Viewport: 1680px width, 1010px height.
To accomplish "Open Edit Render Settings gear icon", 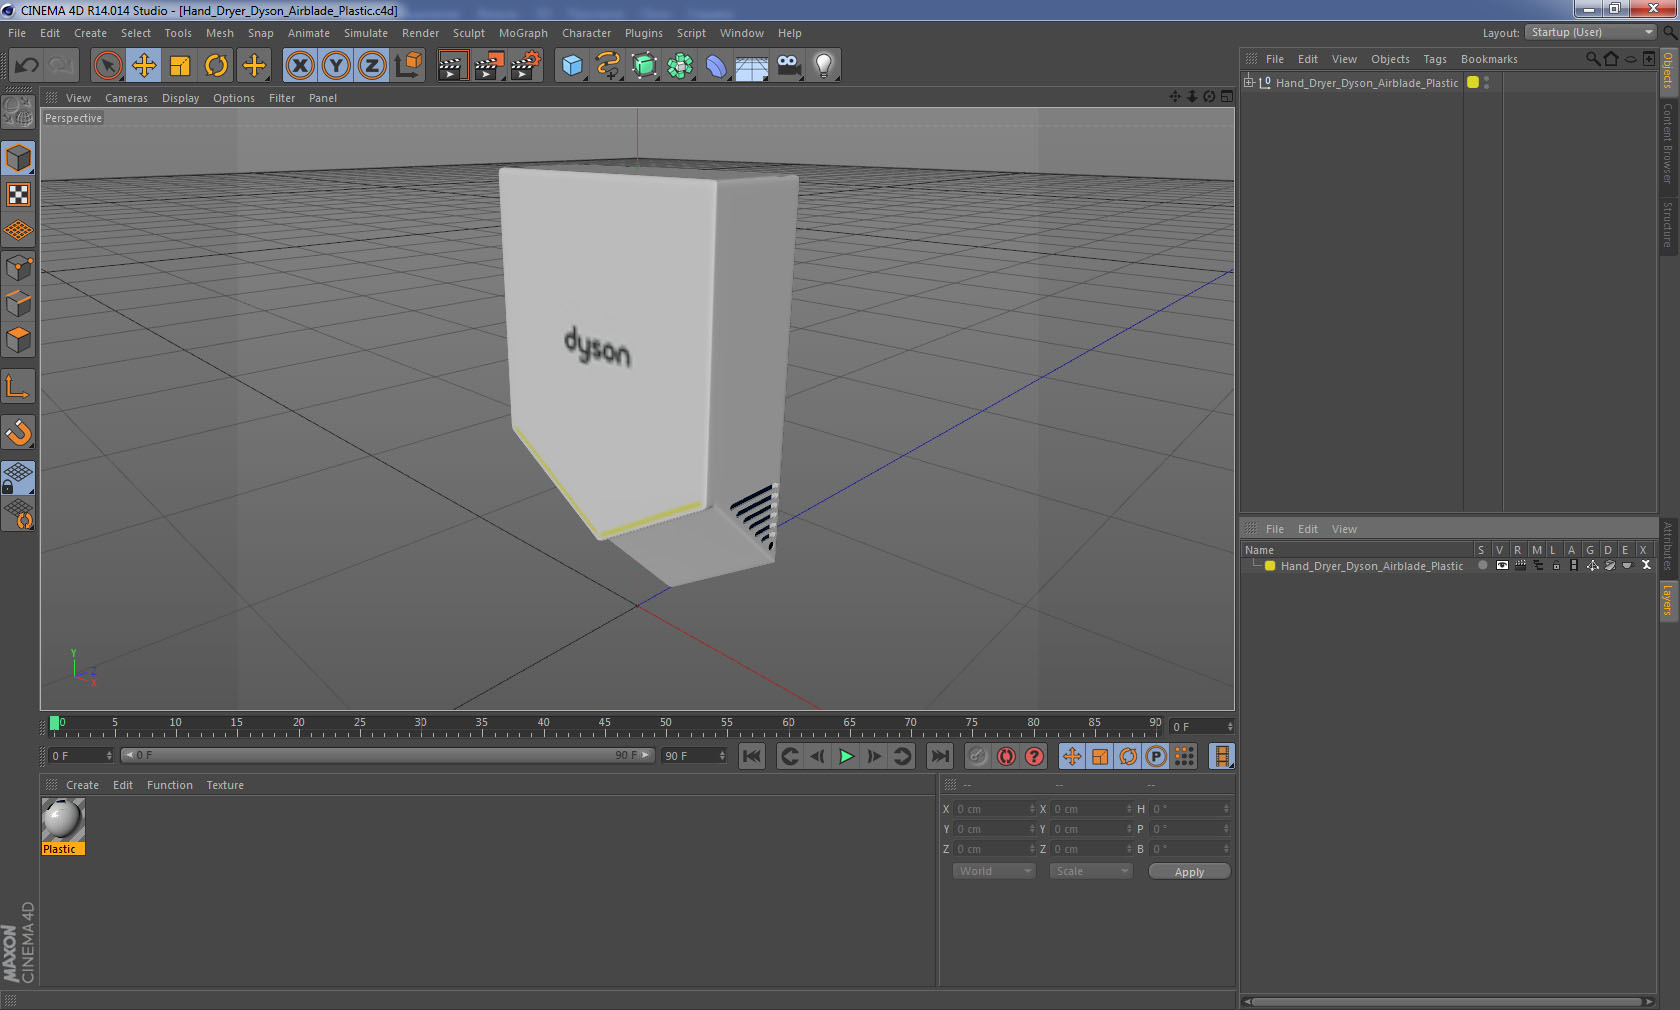I will click(x=526, y=66).
